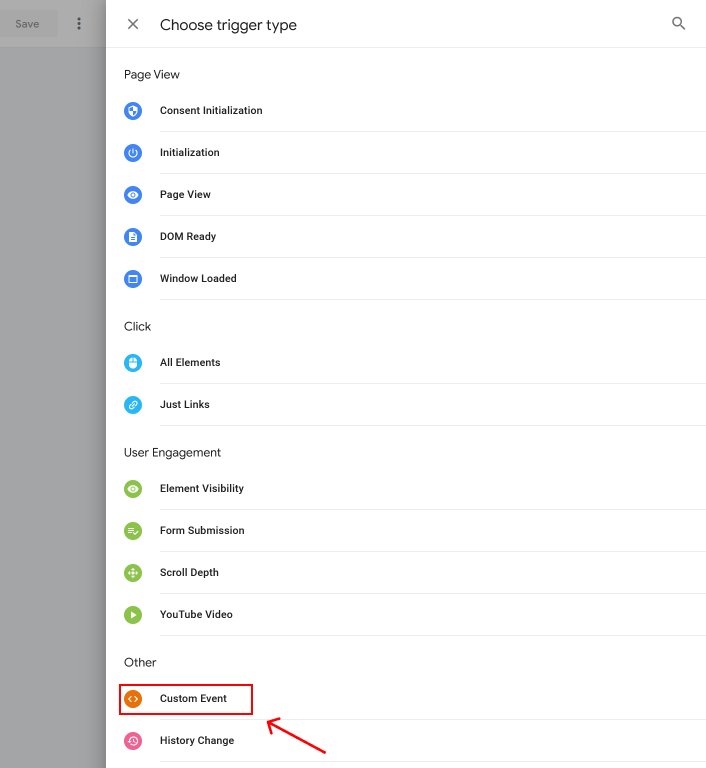Viewport: 706px width, 768px height.
Task: Click the Save button
Action: coord(27,24)
